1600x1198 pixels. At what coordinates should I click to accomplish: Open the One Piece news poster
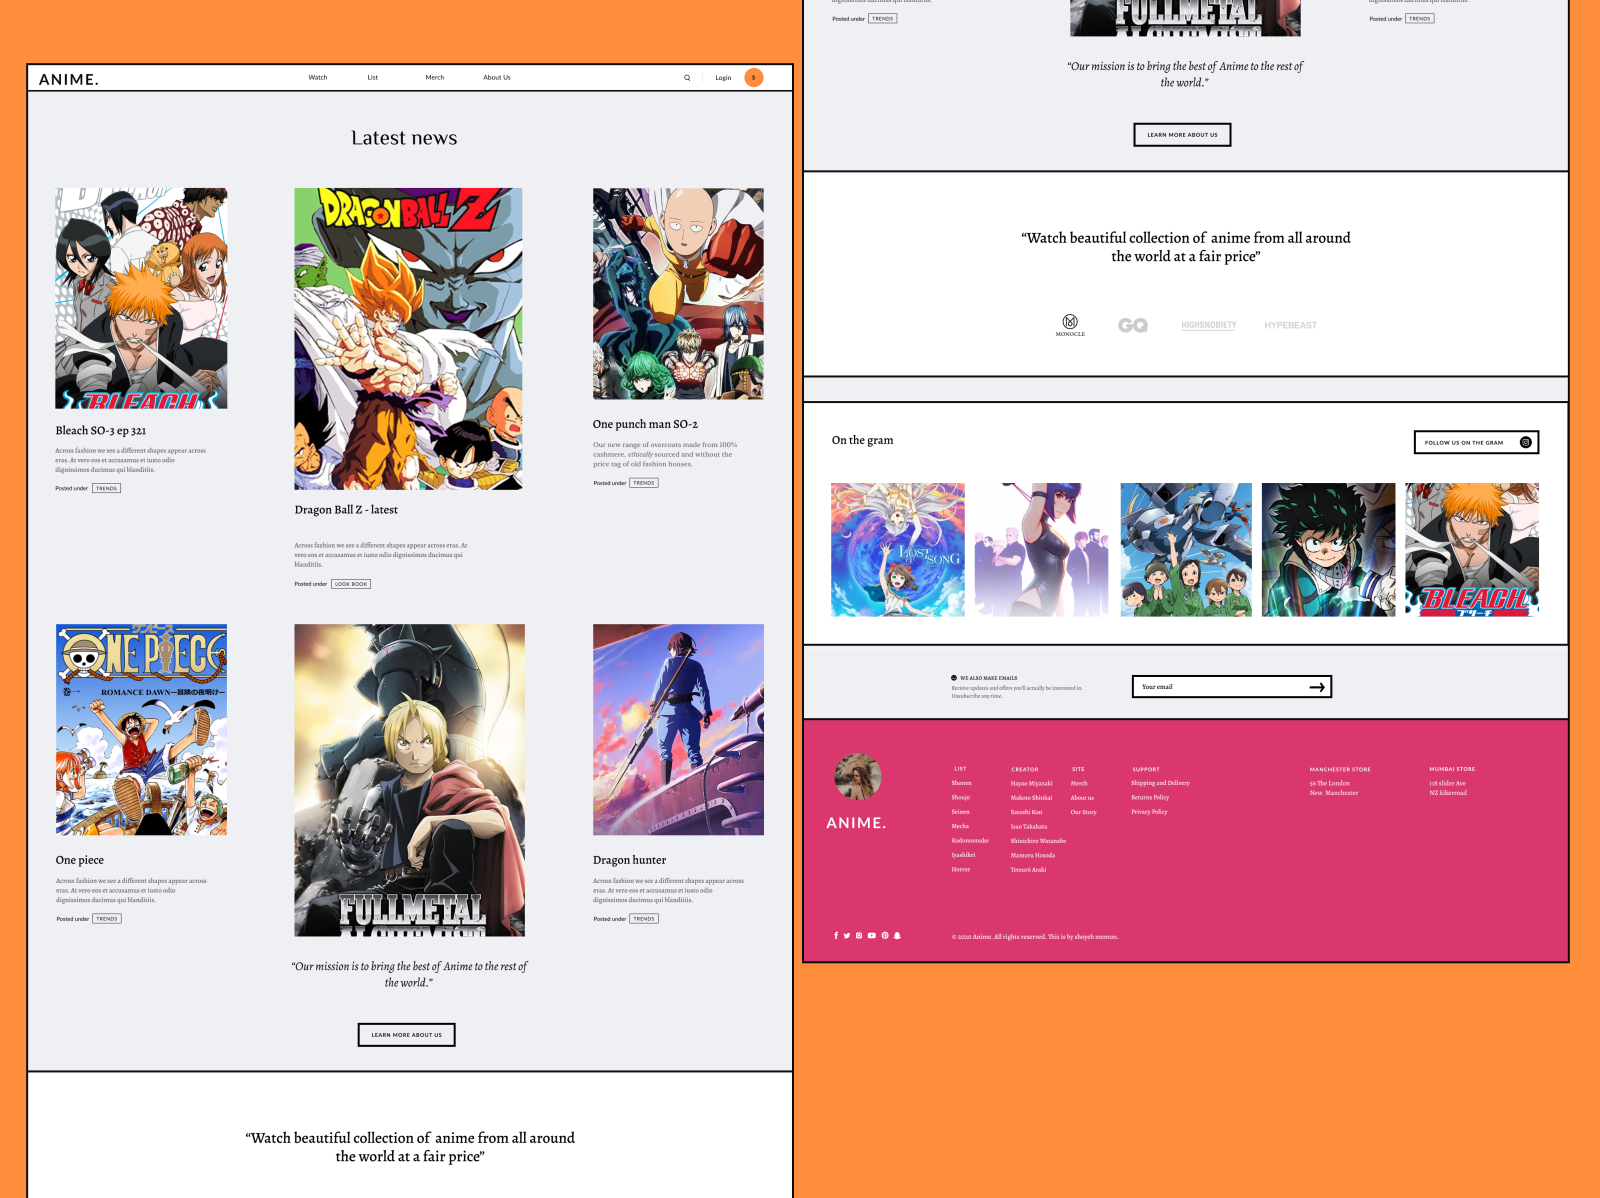141,730
